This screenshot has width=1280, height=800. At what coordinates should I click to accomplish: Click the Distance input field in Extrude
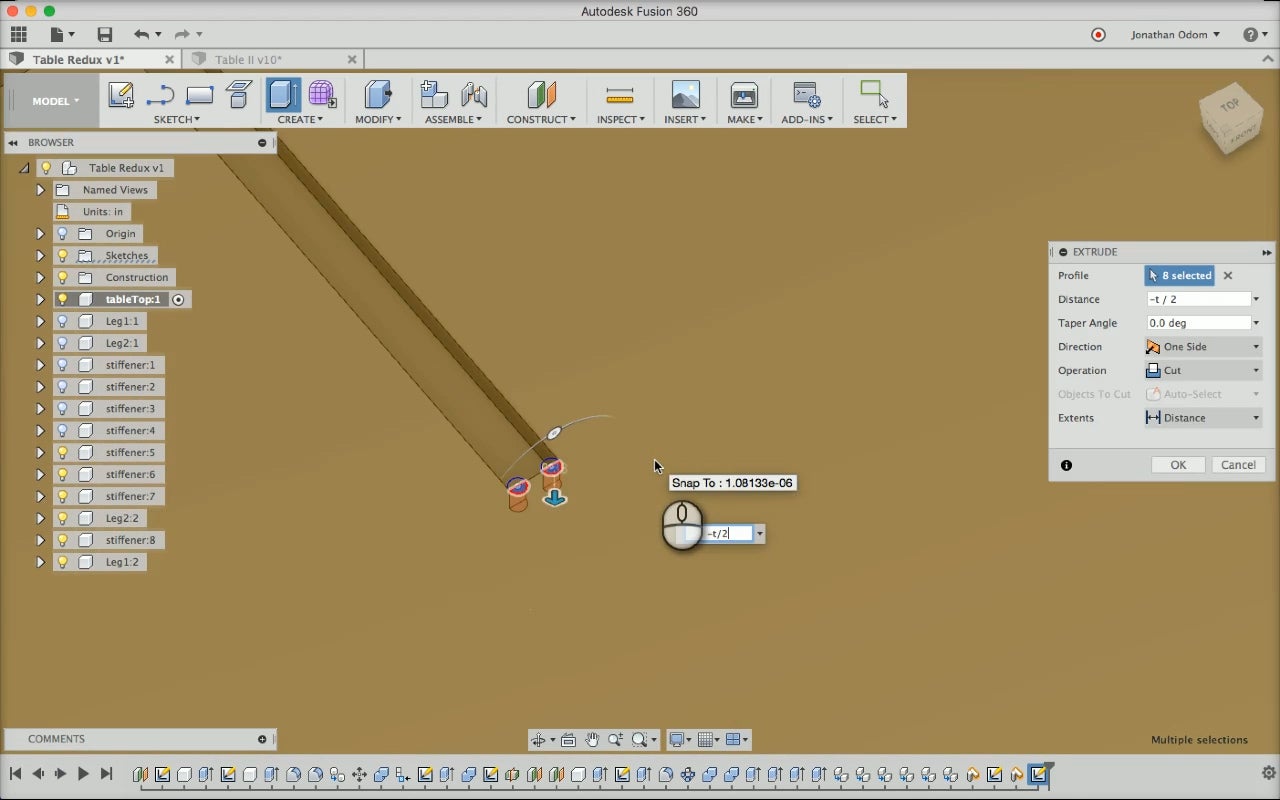(x=1199, y=299)
